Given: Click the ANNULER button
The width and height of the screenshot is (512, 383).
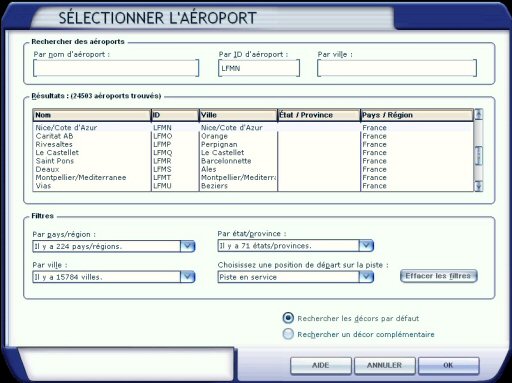Looking at the screenshot, I should (x=385, y=366).
